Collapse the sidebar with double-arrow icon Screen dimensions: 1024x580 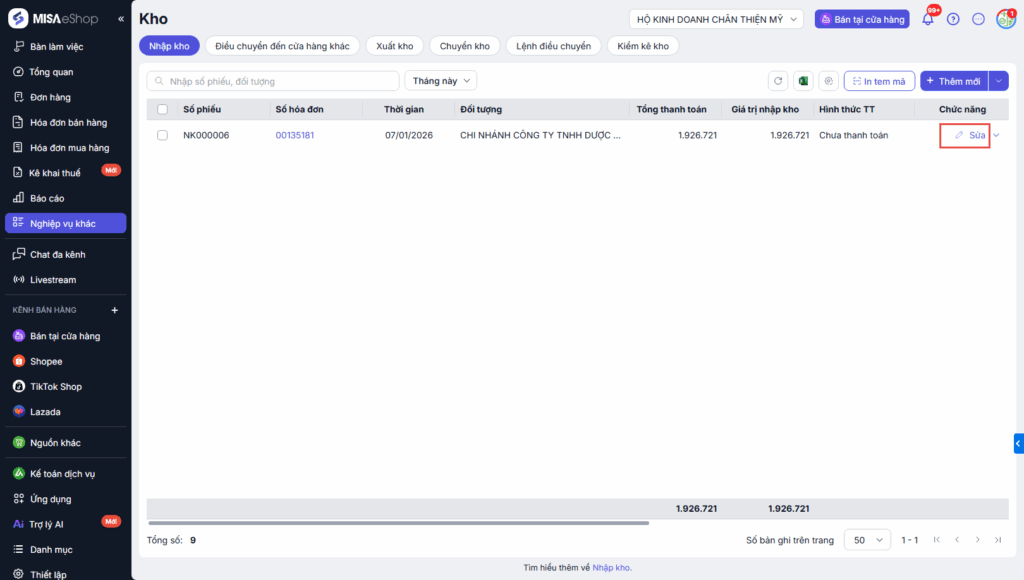coord(121,19)
